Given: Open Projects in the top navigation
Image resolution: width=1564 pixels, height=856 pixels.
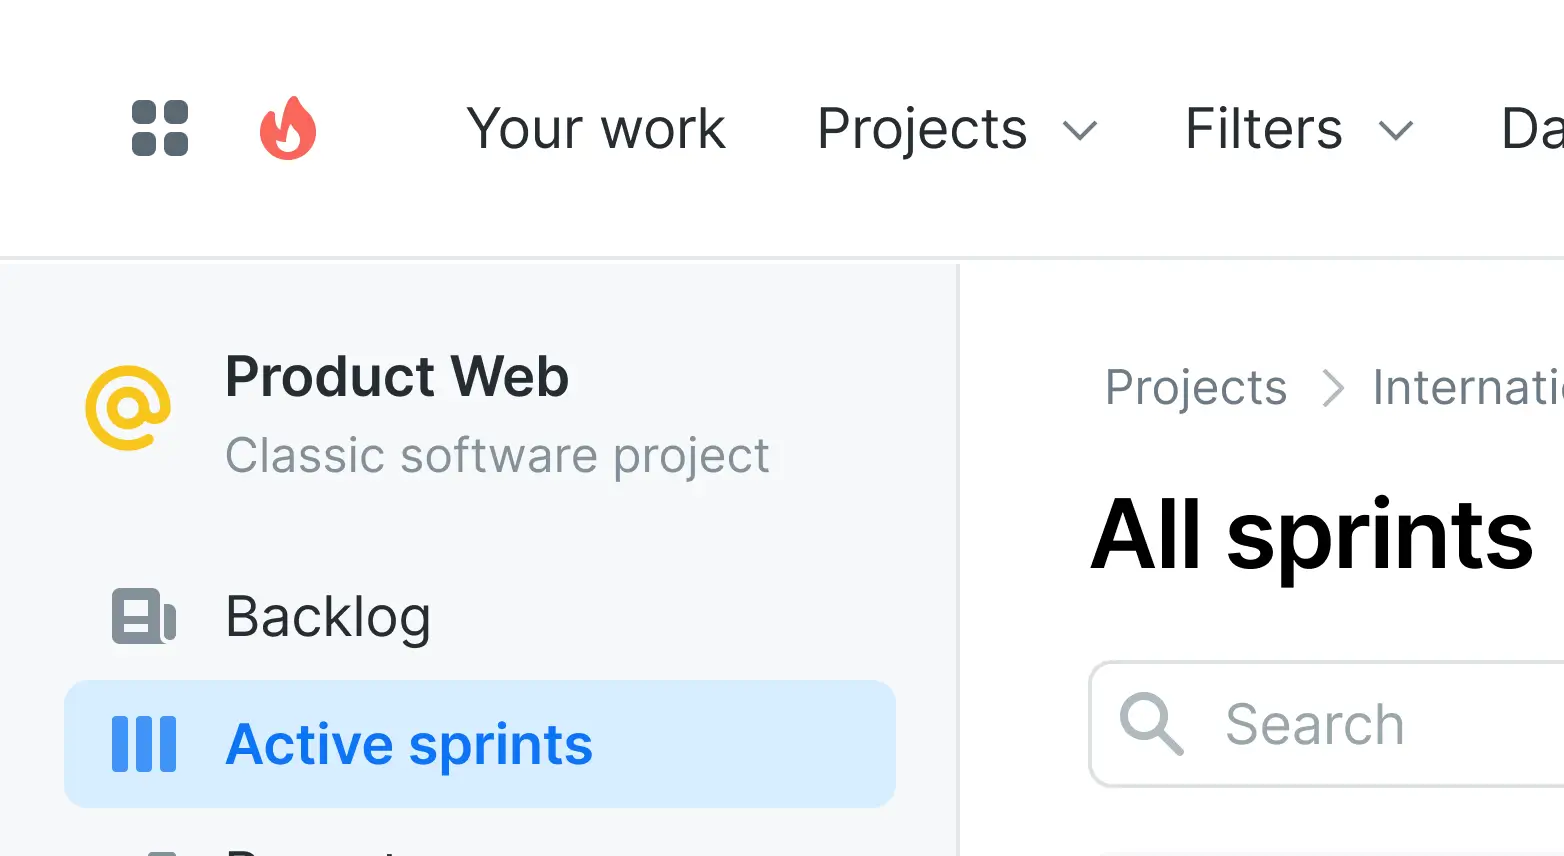Looking at the screenshot, I should pyautogui.click(x=922, y=129).
